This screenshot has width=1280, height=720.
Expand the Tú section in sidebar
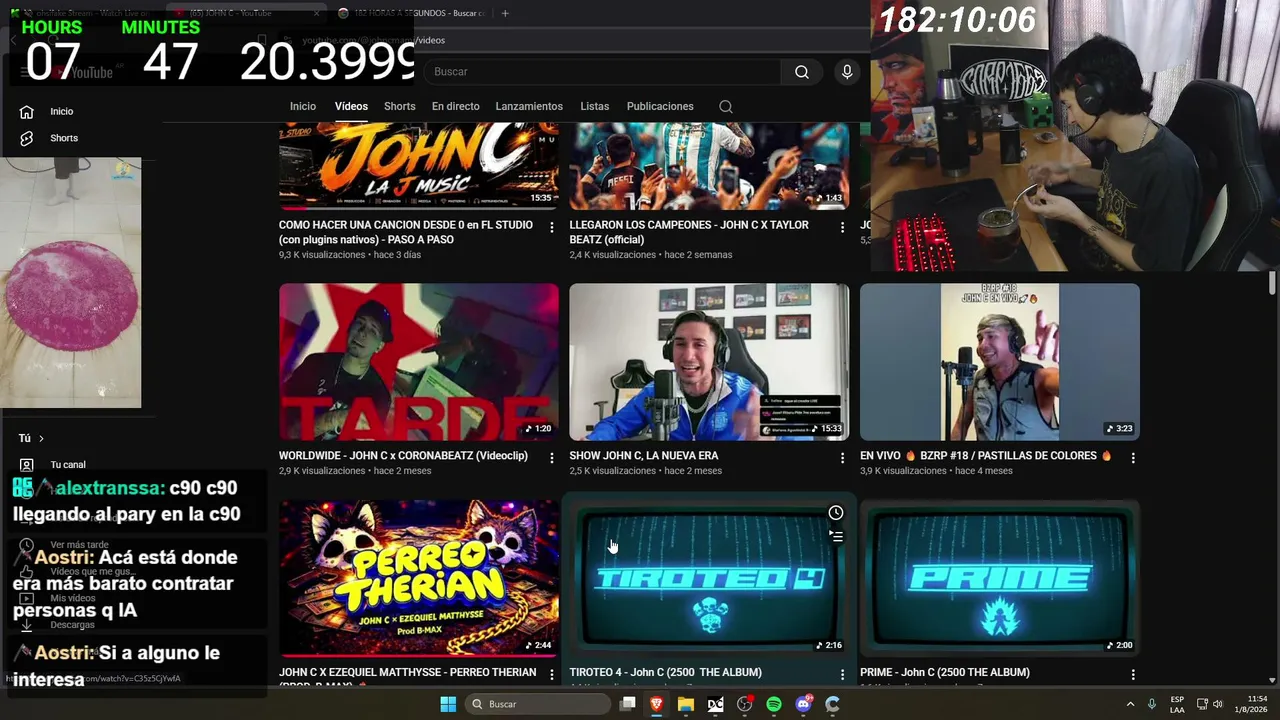pyautogui.click(x=31, y=438)
